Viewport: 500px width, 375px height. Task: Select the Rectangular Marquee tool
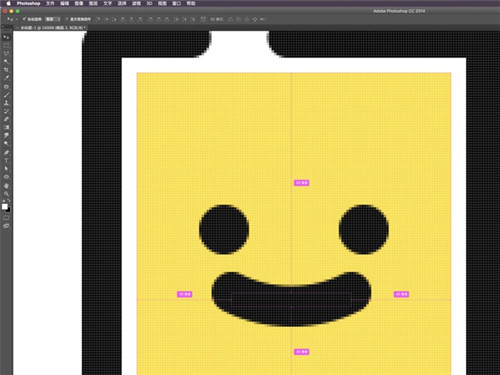pos(6,45)
